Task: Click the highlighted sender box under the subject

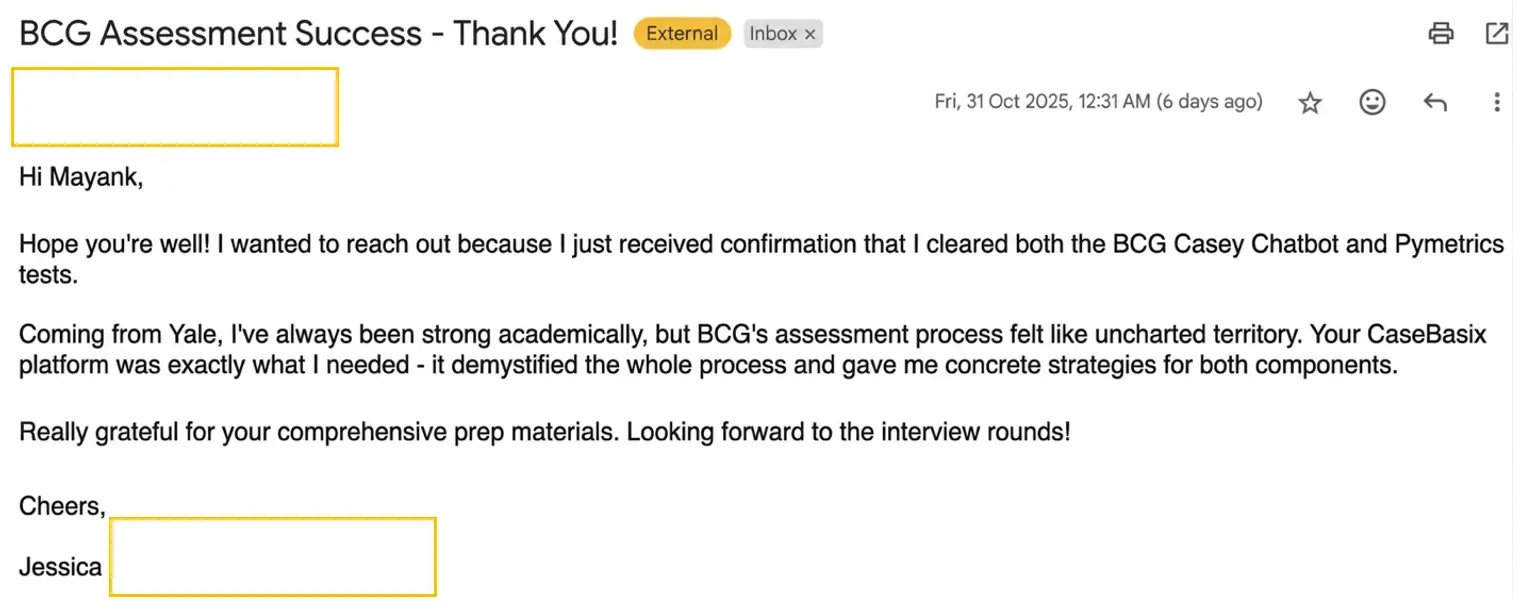Action: [x=175, y=107]
